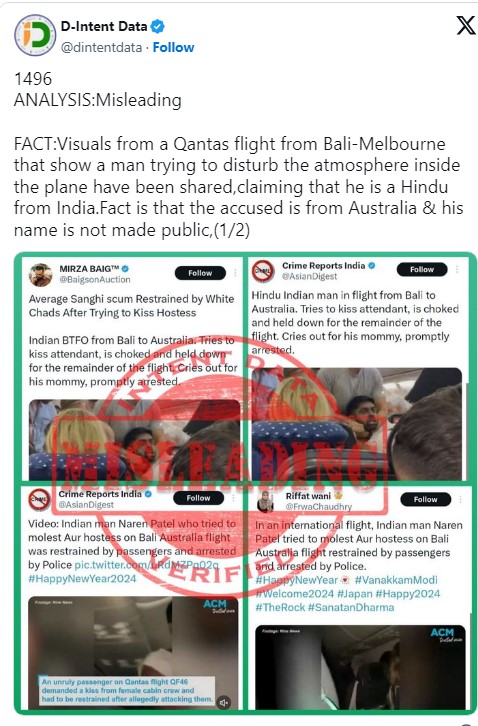
Task: Open the @dintentdata handle link
Action: coord(101,47)
